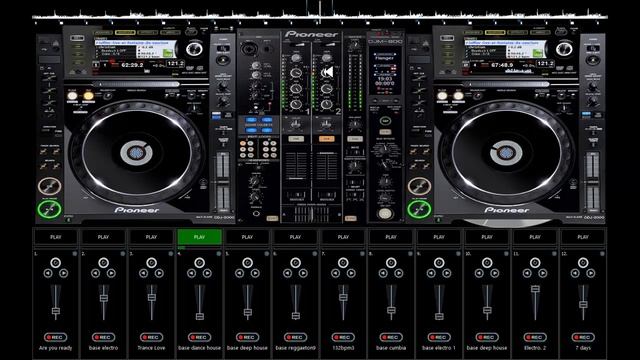Screen dimensions: 640x360
Task: Click REC button in base cumbia slot
Action: (391, 337)
